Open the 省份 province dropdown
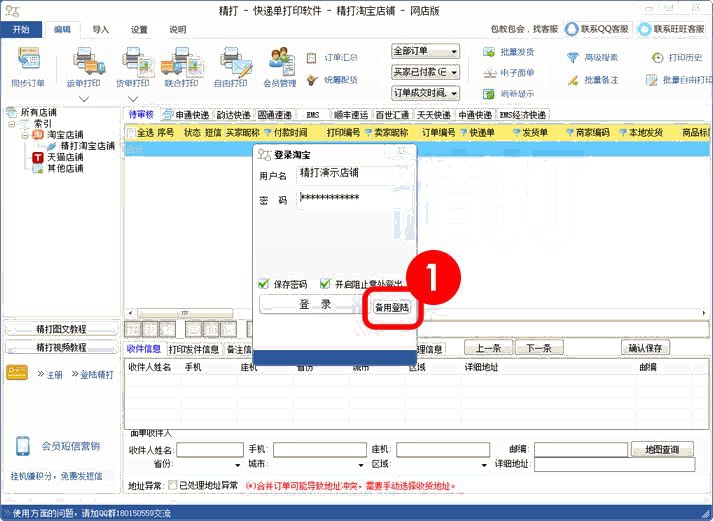The image size is (713, 521). 237,465
